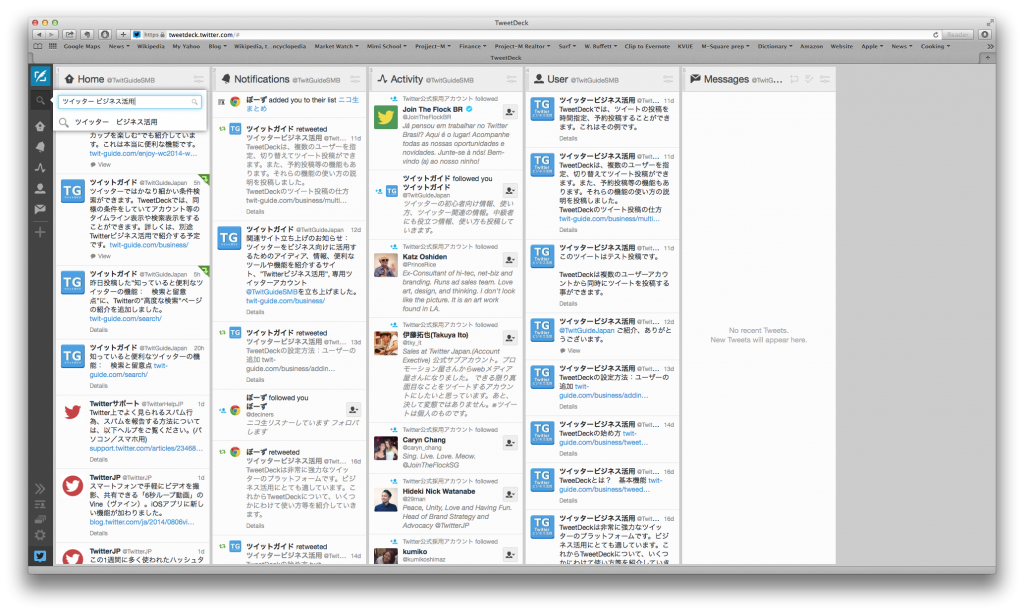This screenshot has height=613, width=1024.
Task: Click the TweetDeck search input field
Action: pos(124,102)
